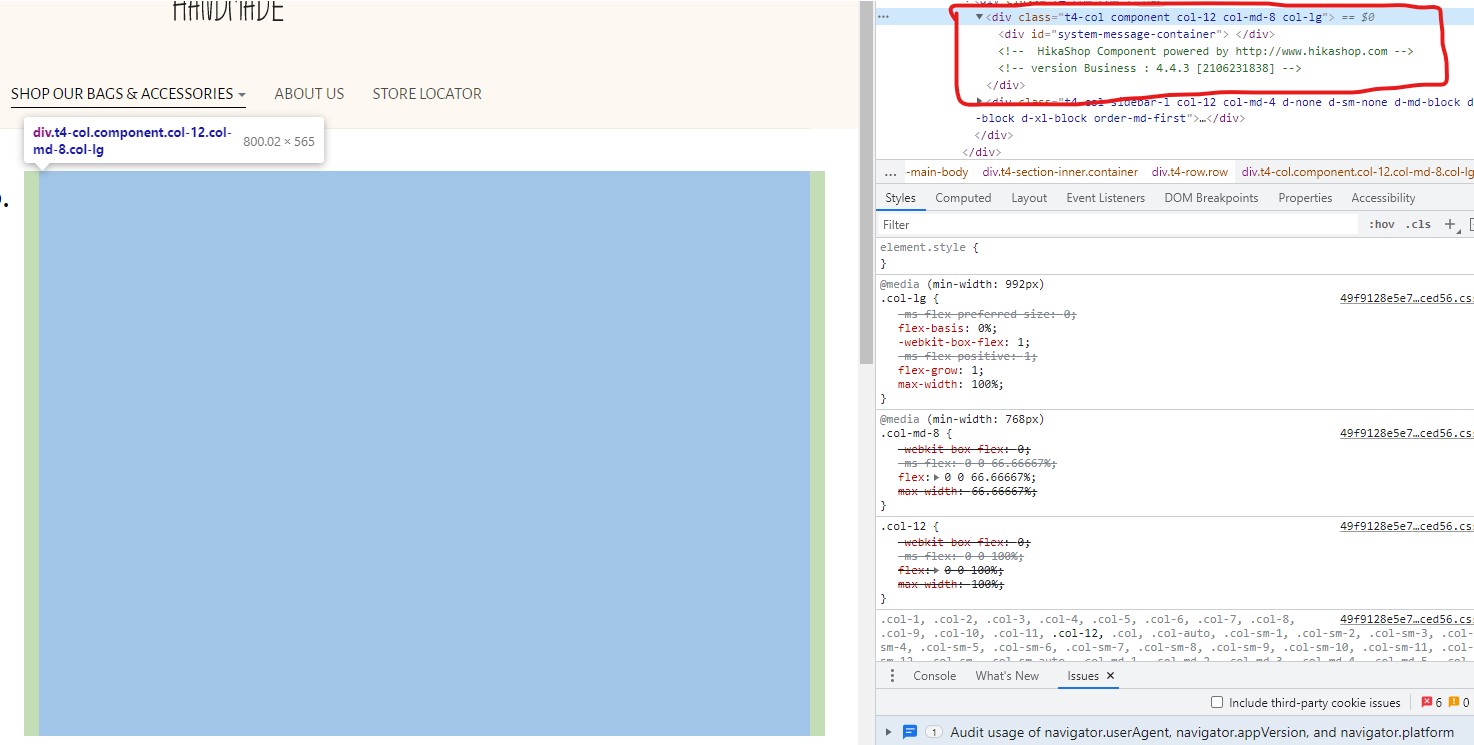This screenshot has width=1474, height=745.
Task: Open the Event Listeners tab
Action: click(x=1105, y=198)
